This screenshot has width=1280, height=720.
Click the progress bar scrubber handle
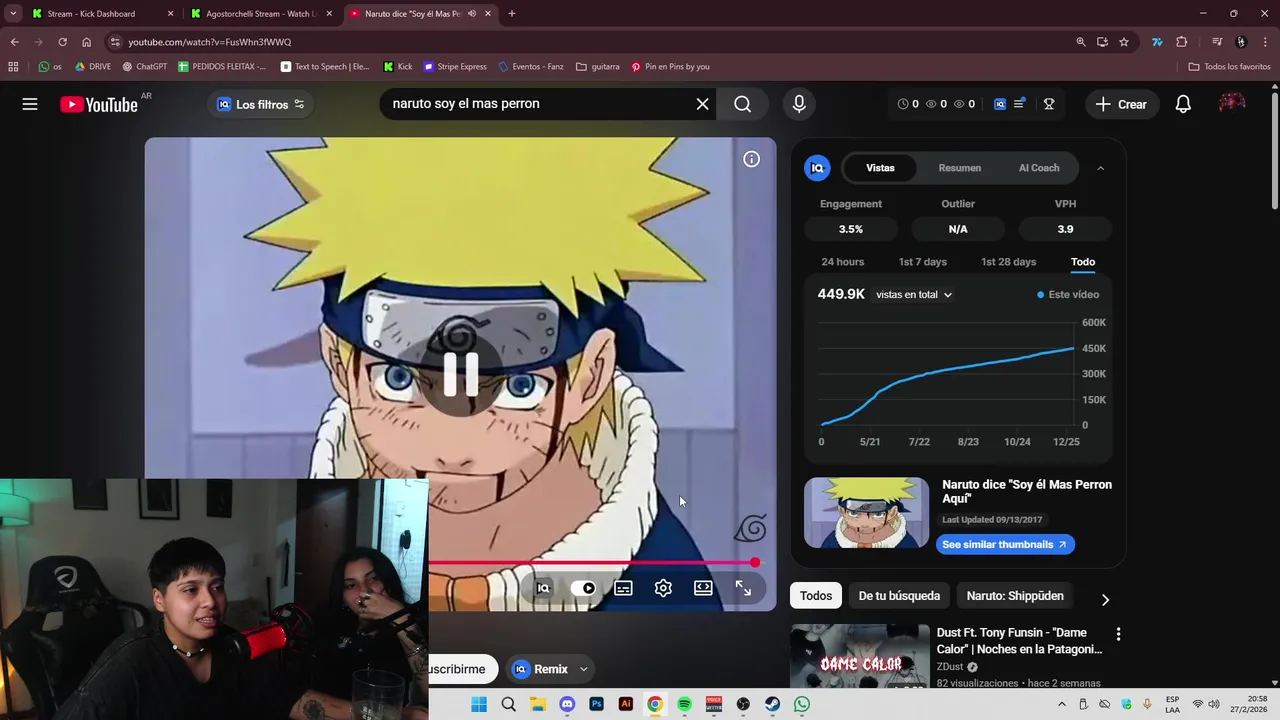coord(755,563)
